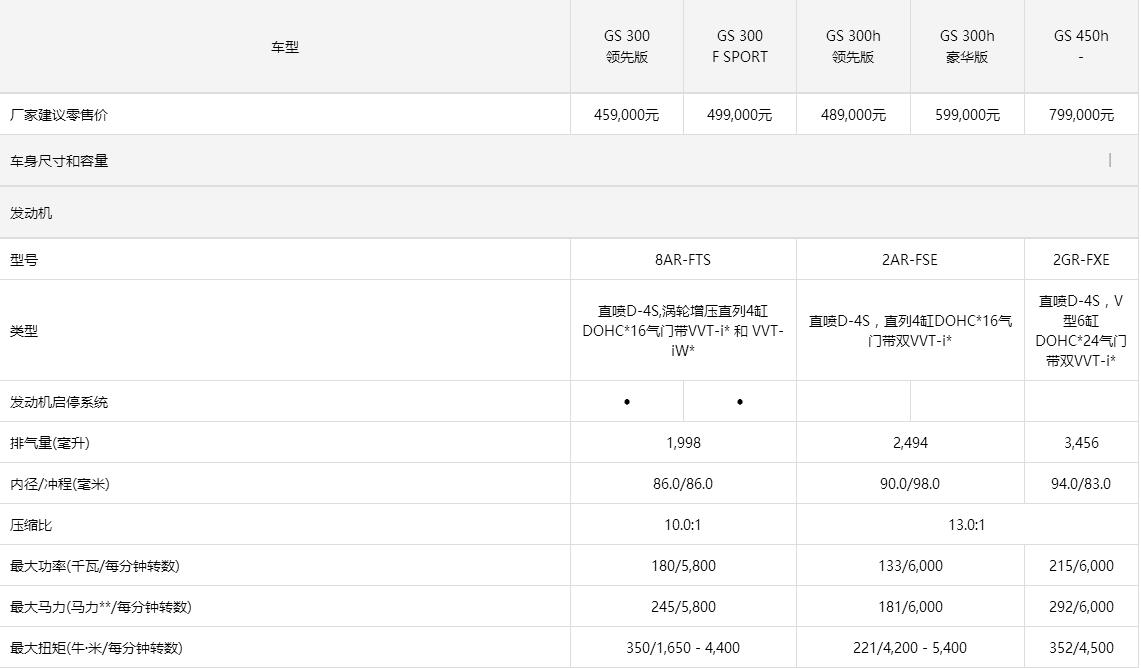The width and height of the screenshot is (1141, 668).
Task: Select the GS 300h 领先版 column header
Action: (x=853, y=47)
